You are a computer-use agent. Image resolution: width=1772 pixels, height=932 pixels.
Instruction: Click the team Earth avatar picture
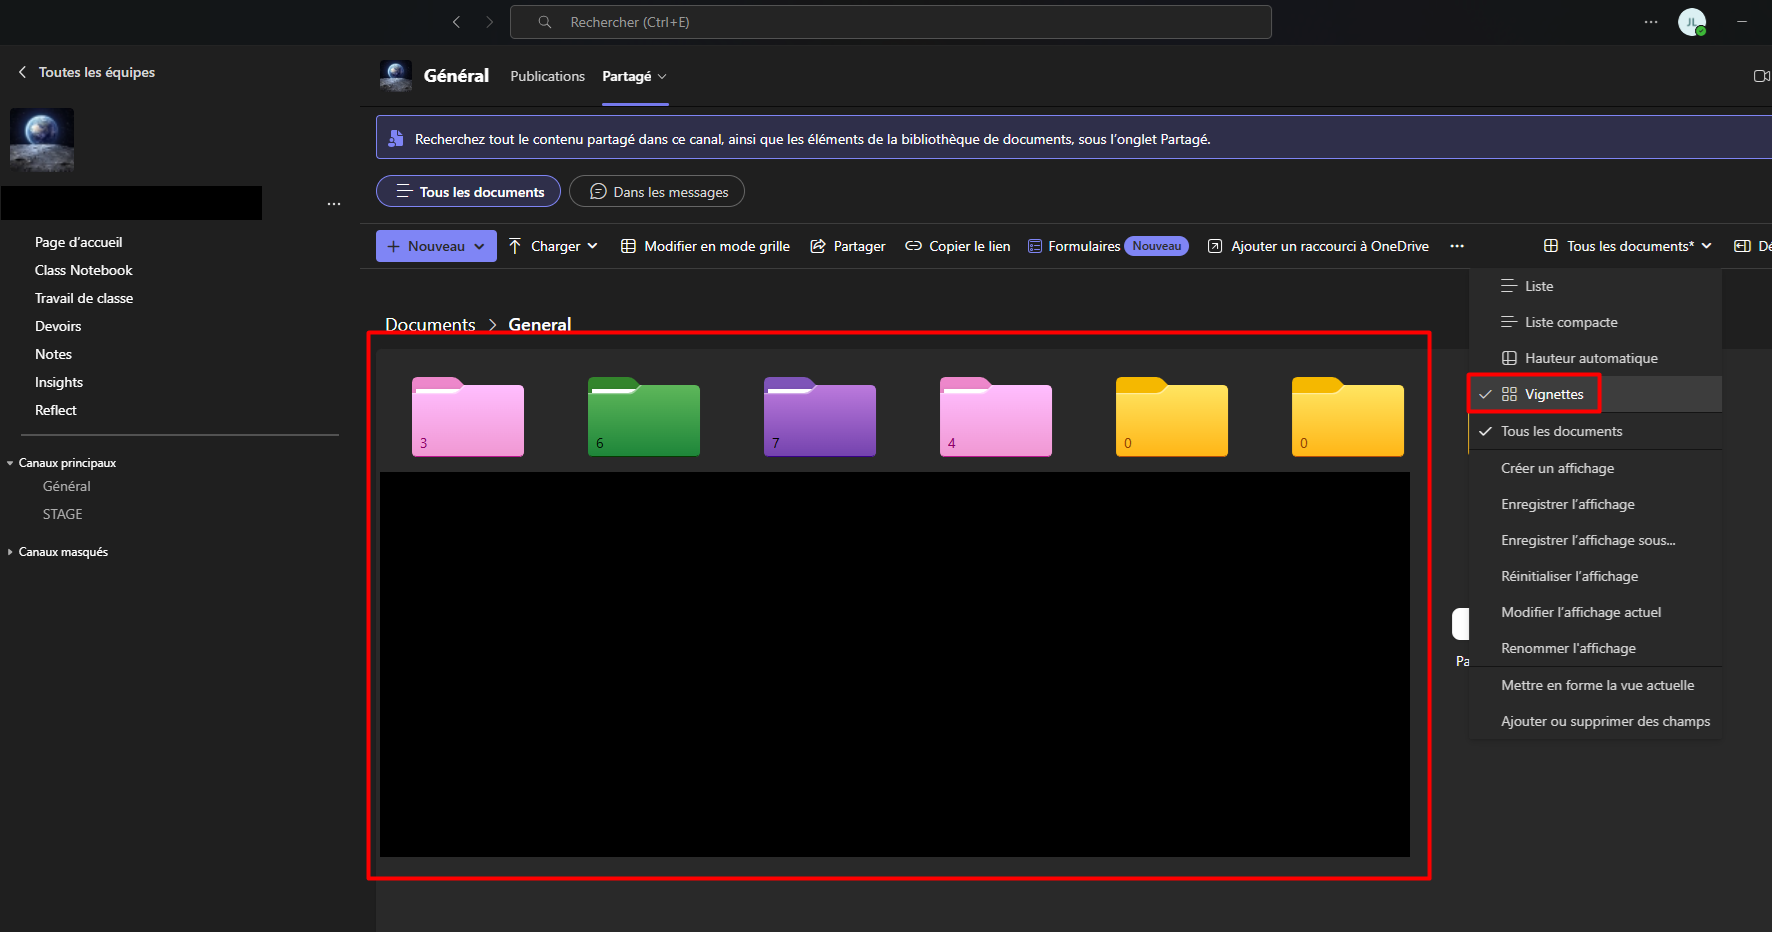[x=42, y=140]
